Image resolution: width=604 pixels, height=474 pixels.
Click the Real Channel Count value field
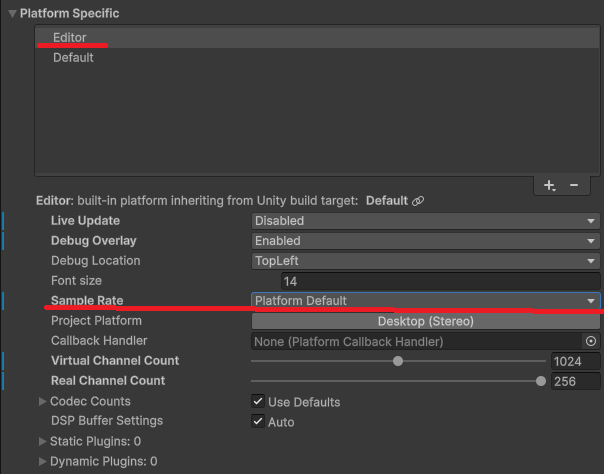click(574, 381)
